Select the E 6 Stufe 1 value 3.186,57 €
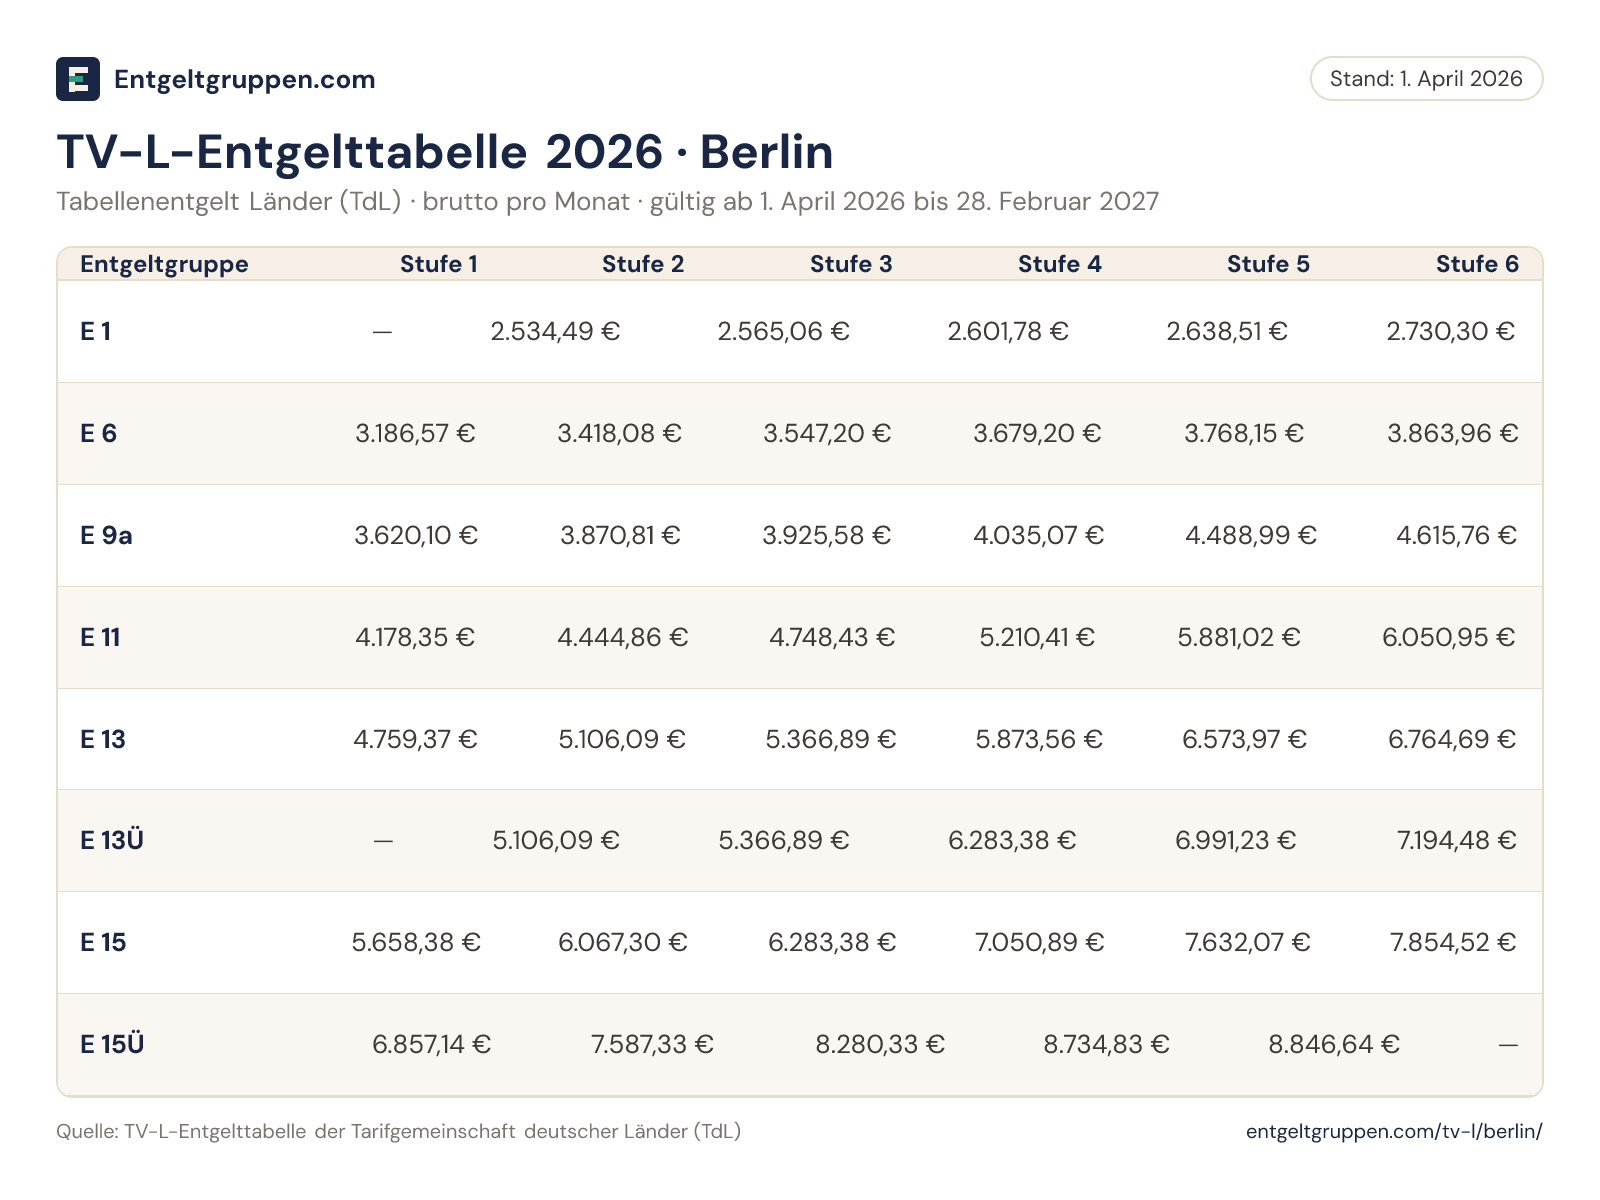This screenshot has width=1600, height=1200. 415,433
